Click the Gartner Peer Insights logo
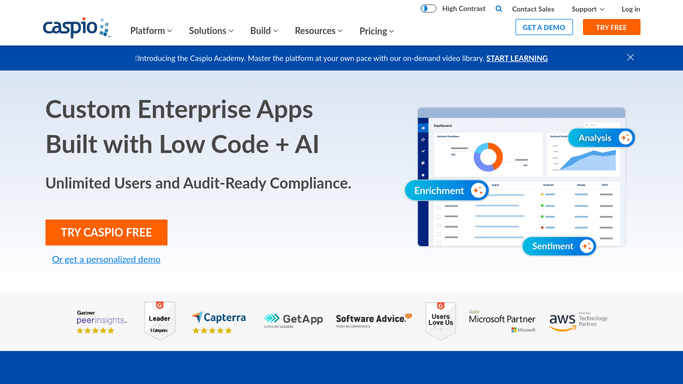Screen dimensions: 683x384 101,322
